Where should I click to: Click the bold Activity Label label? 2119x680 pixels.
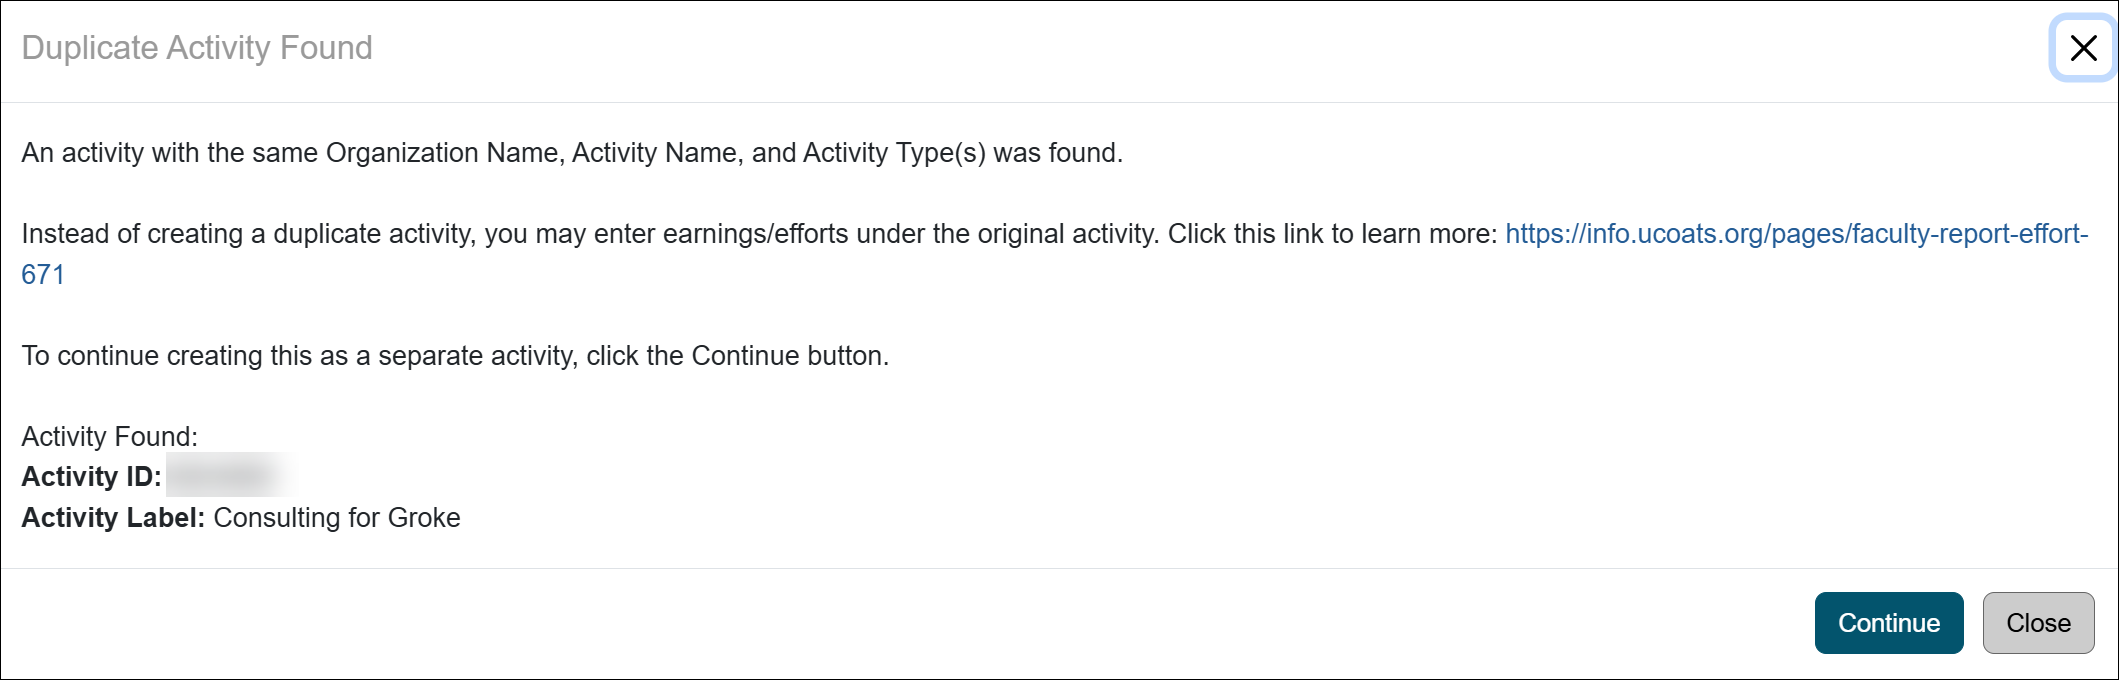[x=114, y=518]
